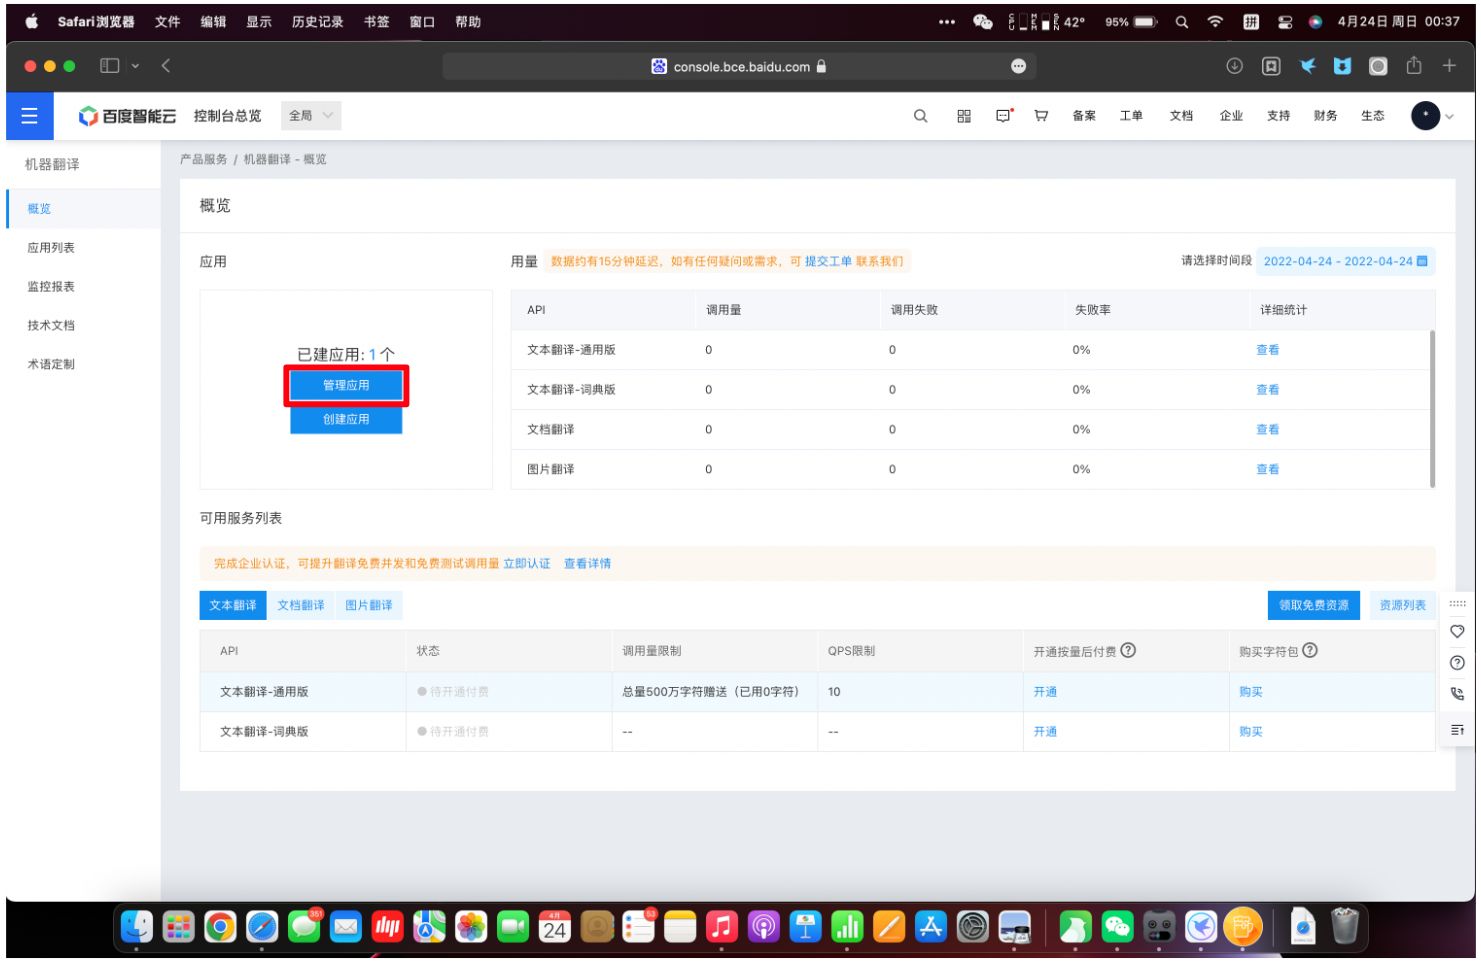The image size is (1481, 962).
Task: Click 开通 for 文本翻译-通用版
Action: (1045, 692)
